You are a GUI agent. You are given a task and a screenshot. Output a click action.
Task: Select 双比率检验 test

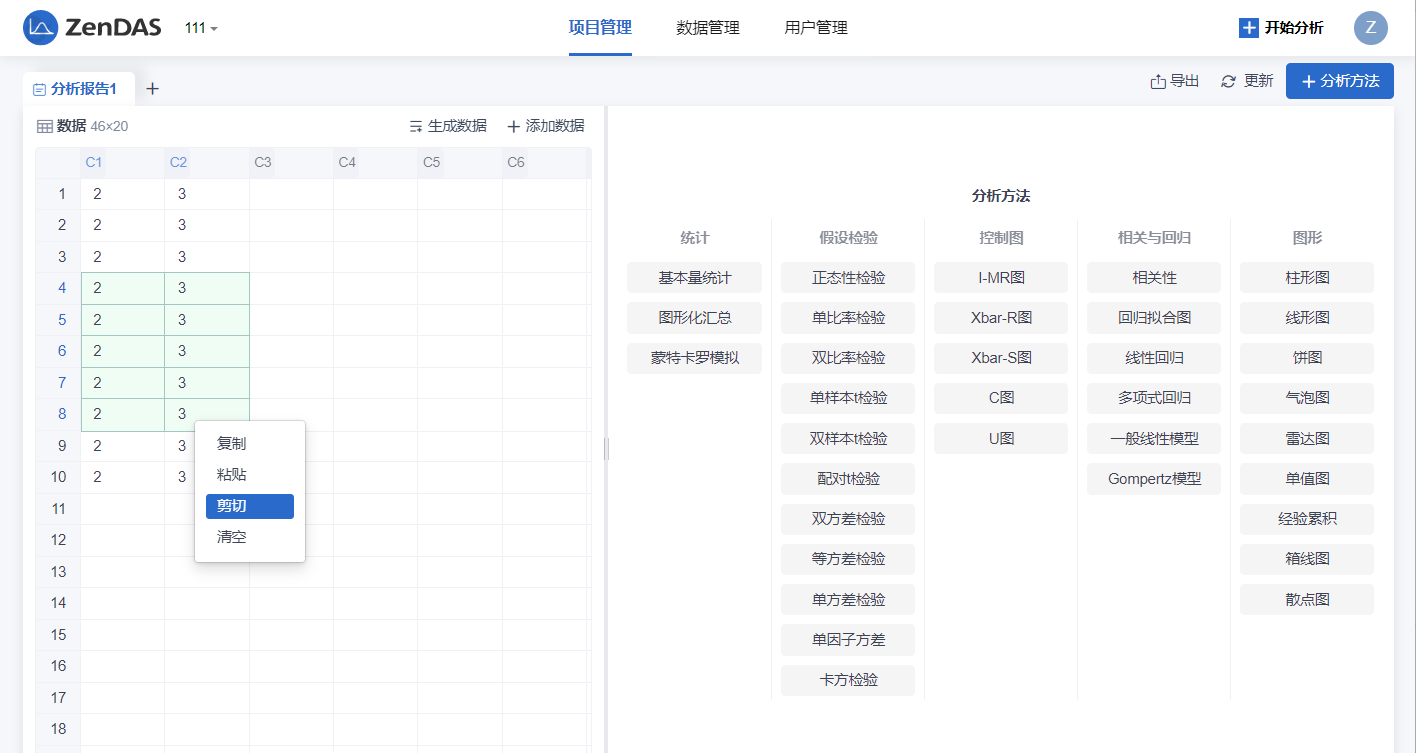coord(848,358)
